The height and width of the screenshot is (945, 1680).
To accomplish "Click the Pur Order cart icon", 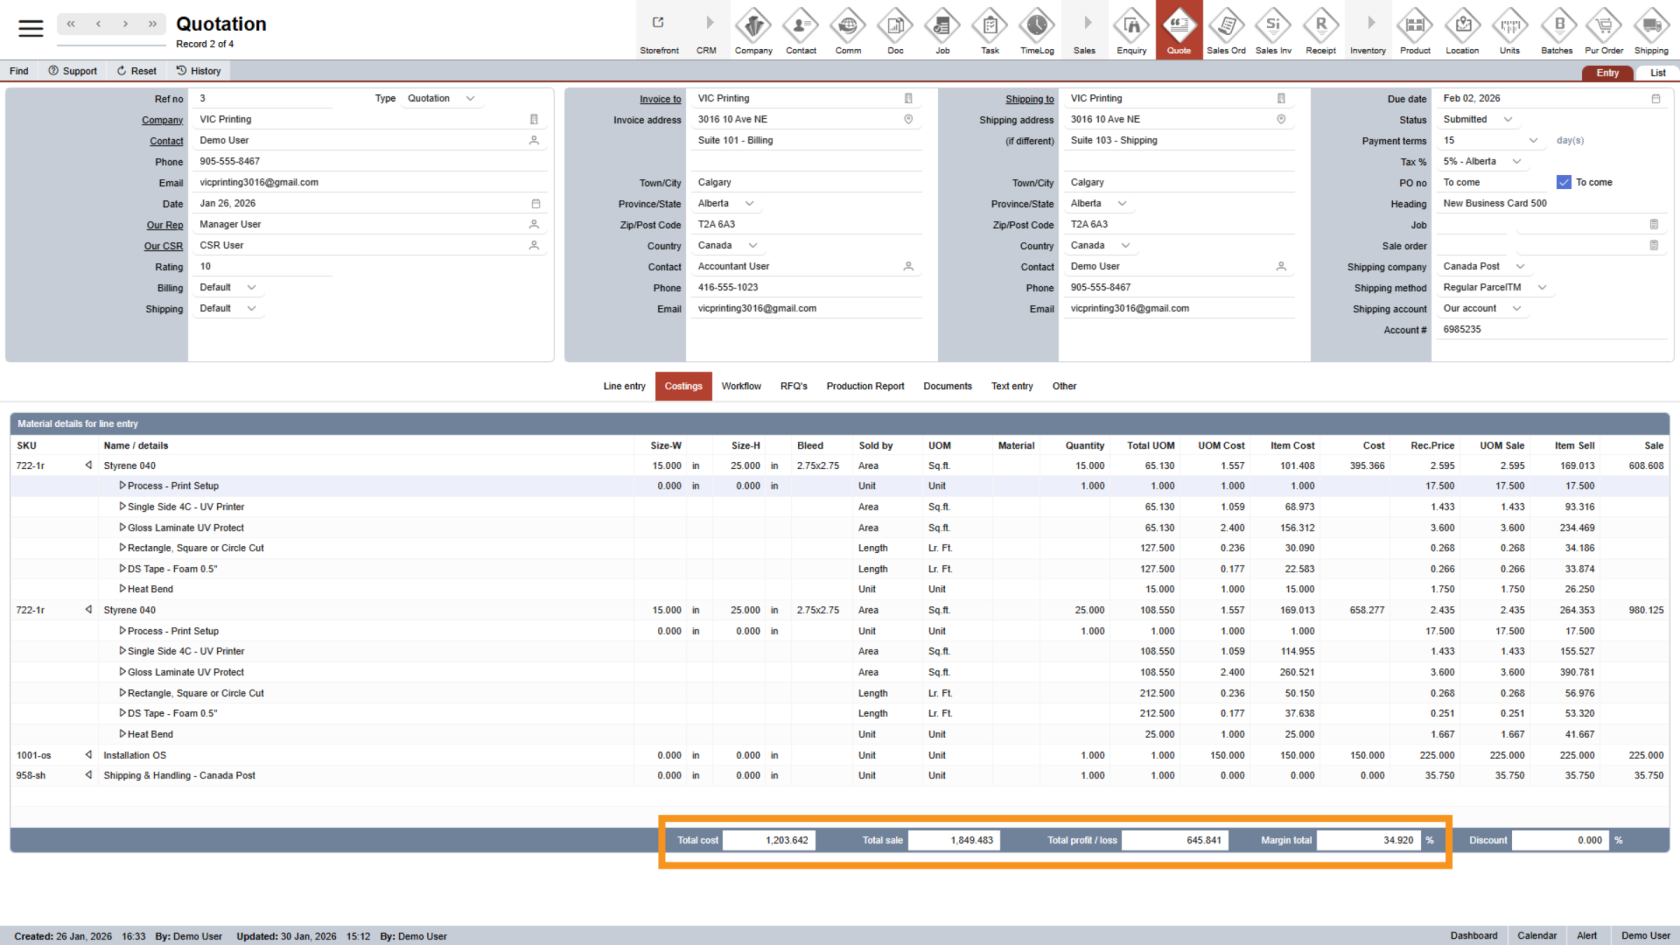I will [x=1604, y=29].
